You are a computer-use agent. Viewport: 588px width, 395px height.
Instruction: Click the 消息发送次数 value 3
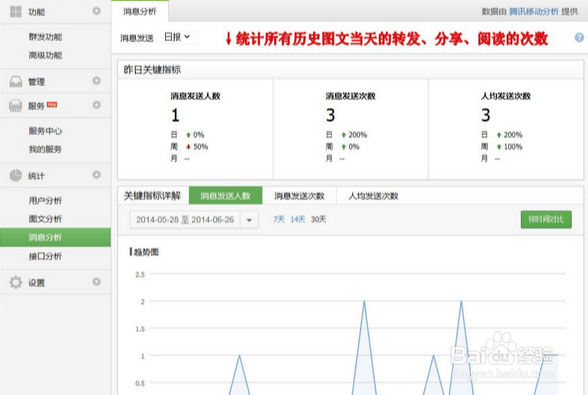tap(330, 115)
